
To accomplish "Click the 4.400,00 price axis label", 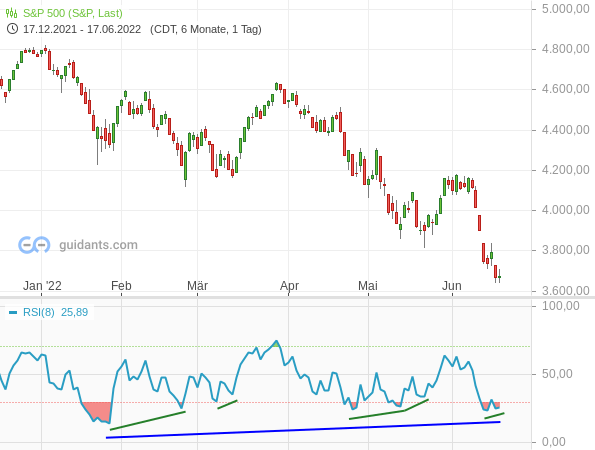I will coord(565,130).
